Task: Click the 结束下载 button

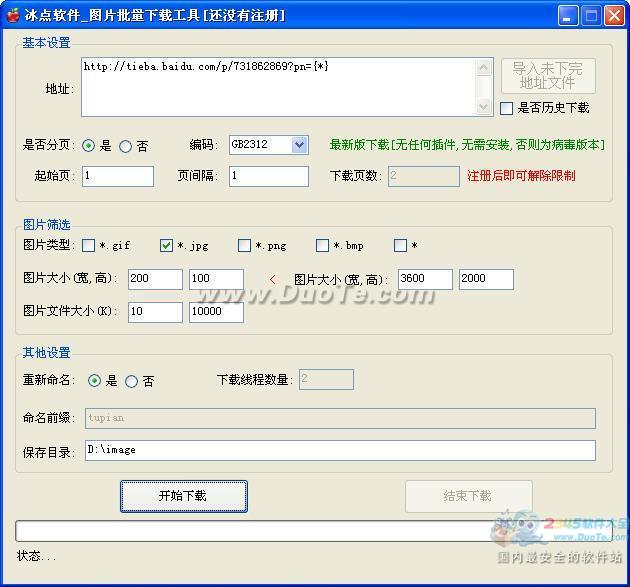Action: tap(468, 496)
